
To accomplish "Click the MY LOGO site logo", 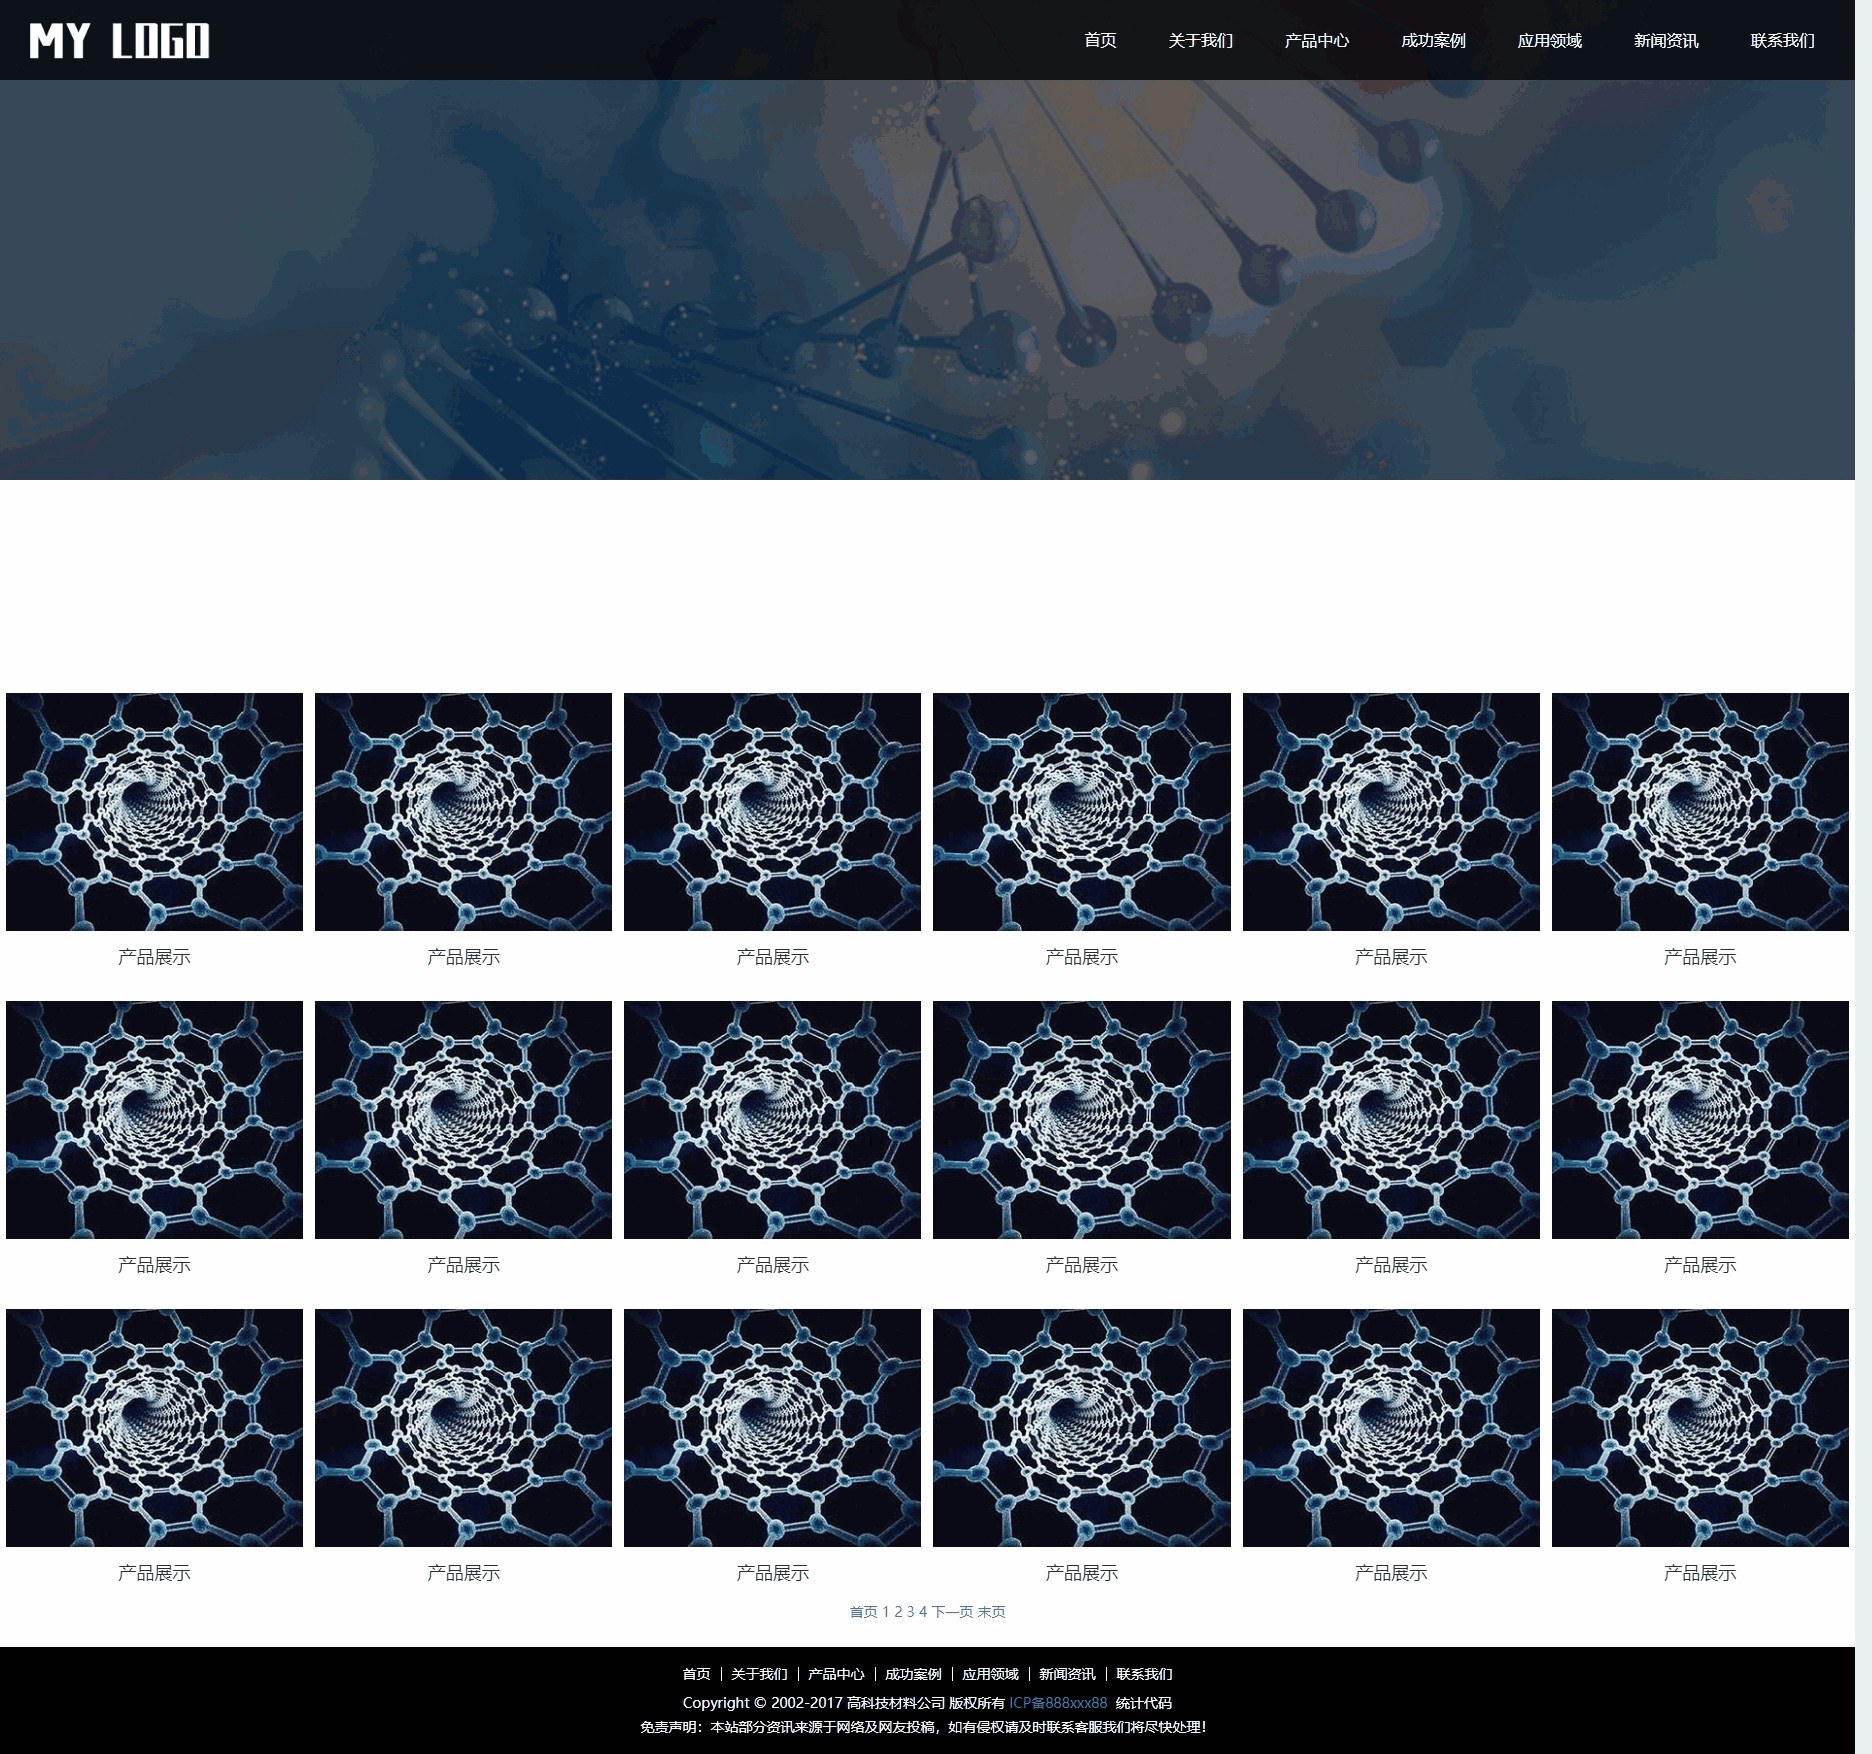I will coord(119,41).
